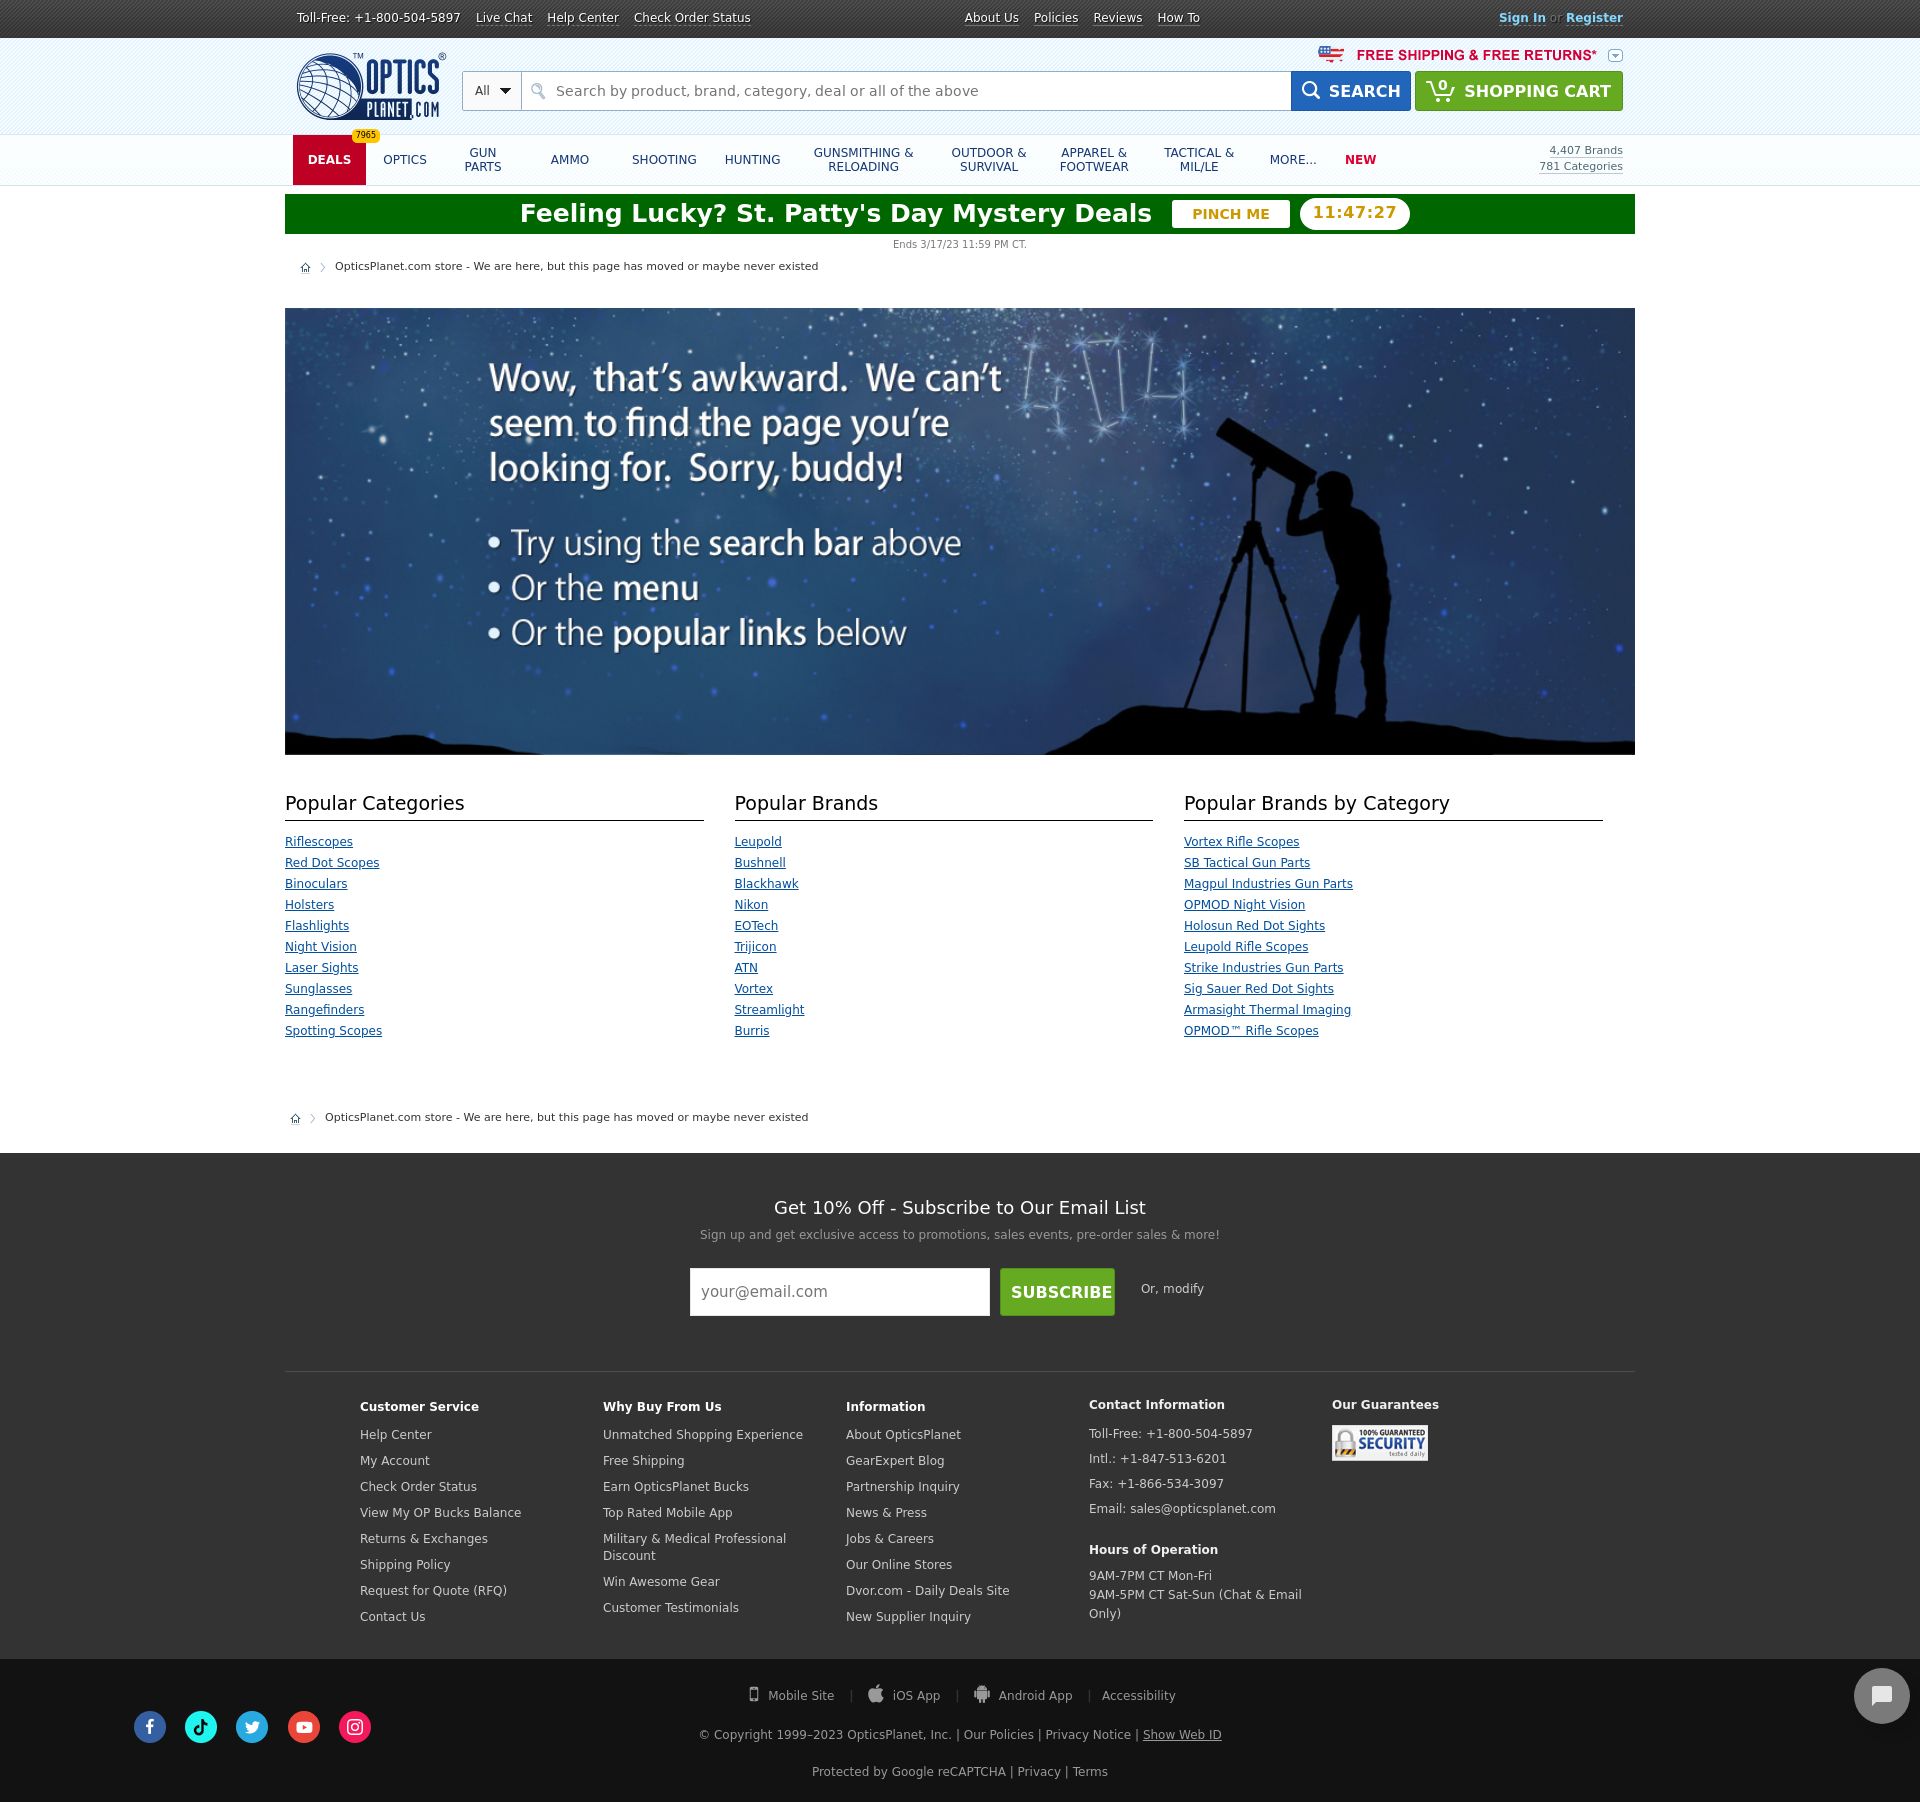Visit the Twitter social icon

252,1727
